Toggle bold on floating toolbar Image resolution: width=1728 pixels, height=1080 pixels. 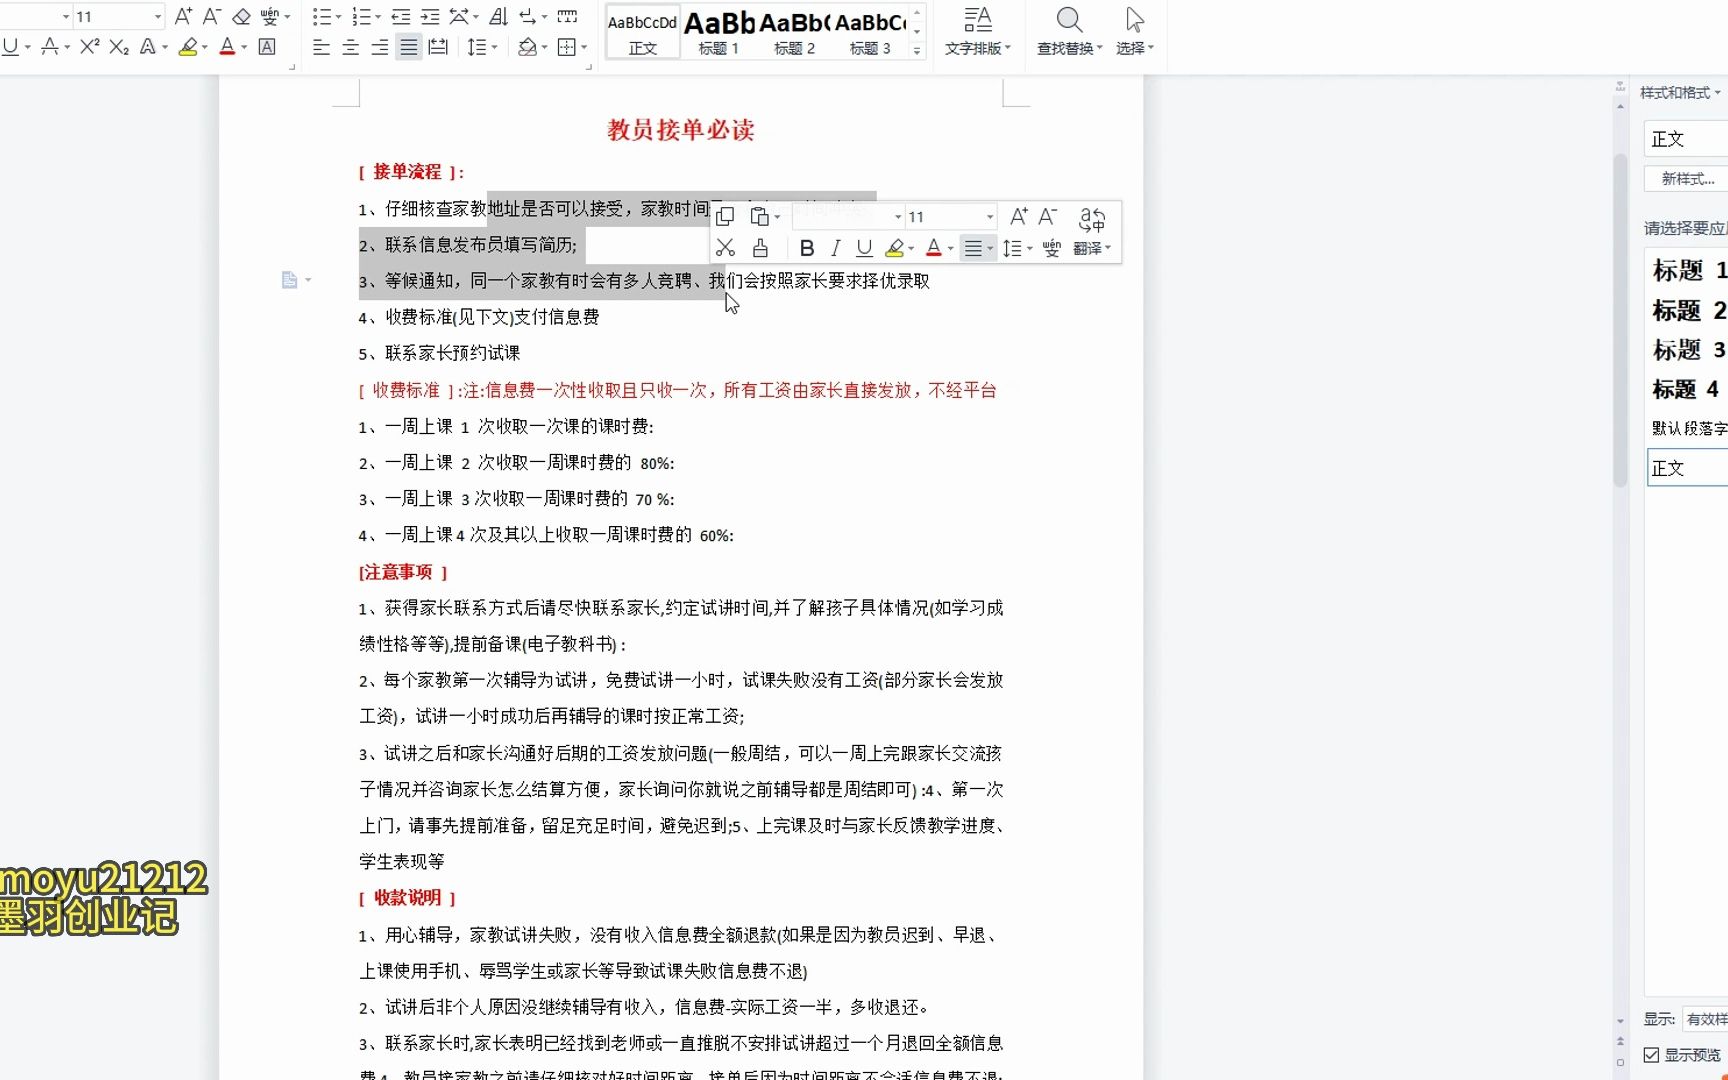coord(807,248)
